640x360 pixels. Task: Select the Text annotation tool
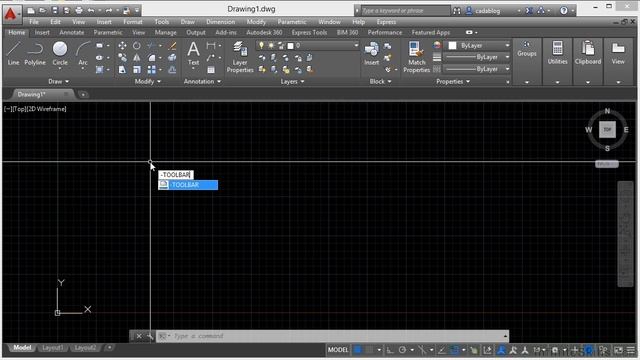coord(193,53)
